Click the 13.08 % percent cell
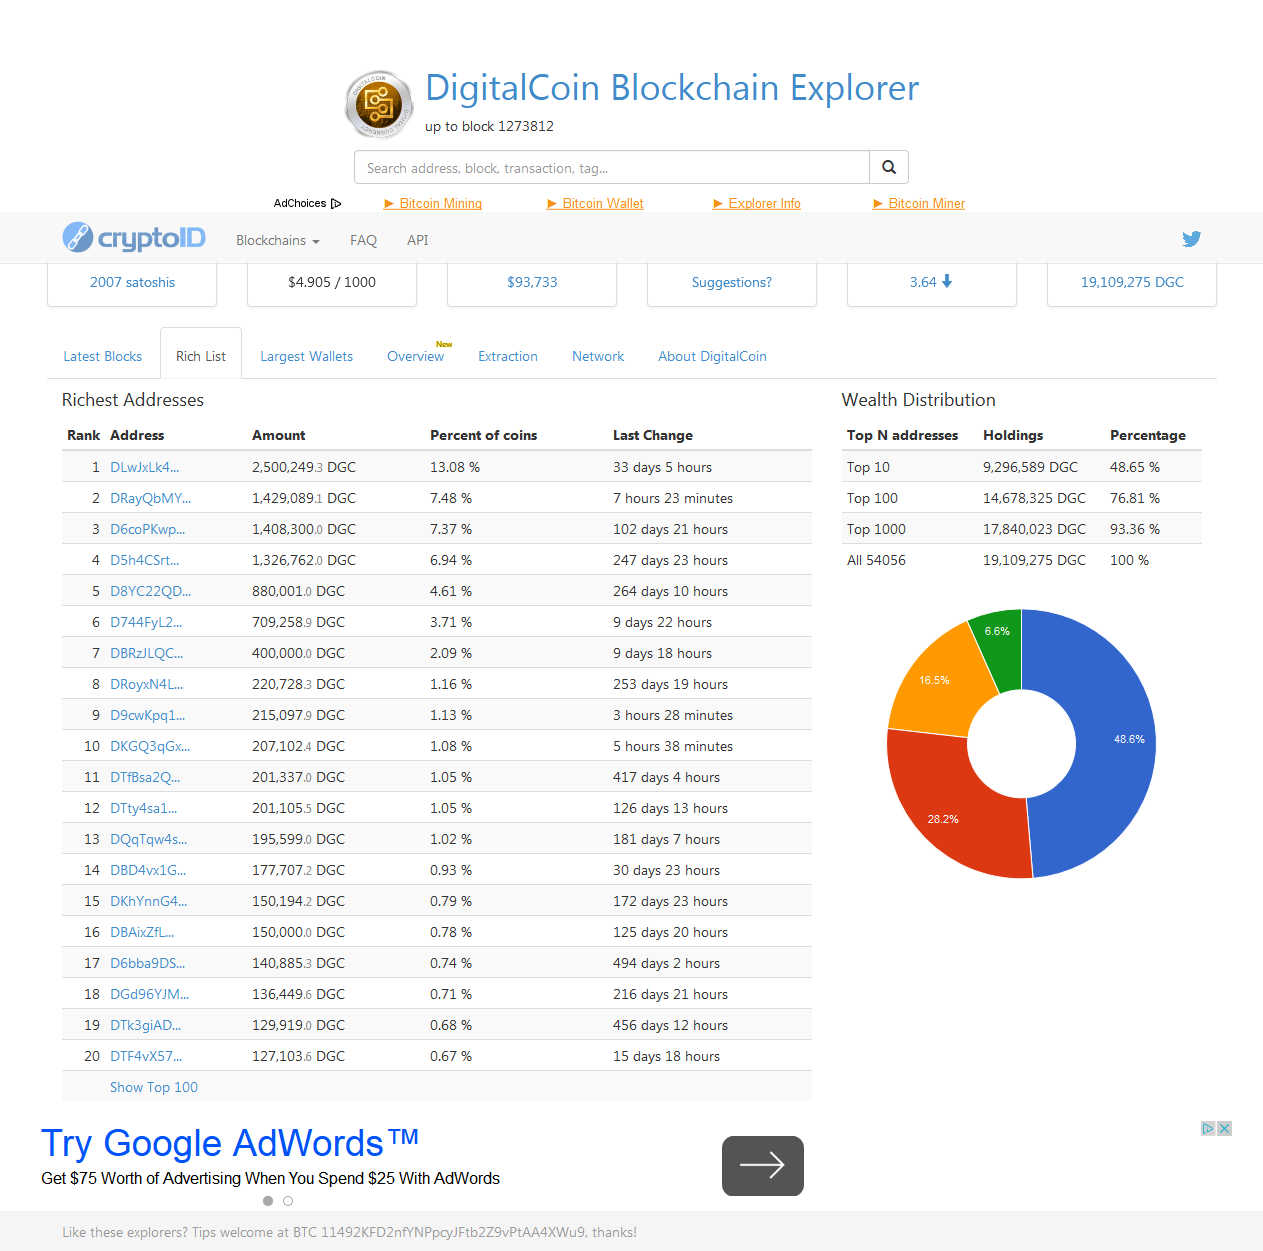The width and height of the screenshot is (1263, 1251). 455,467
